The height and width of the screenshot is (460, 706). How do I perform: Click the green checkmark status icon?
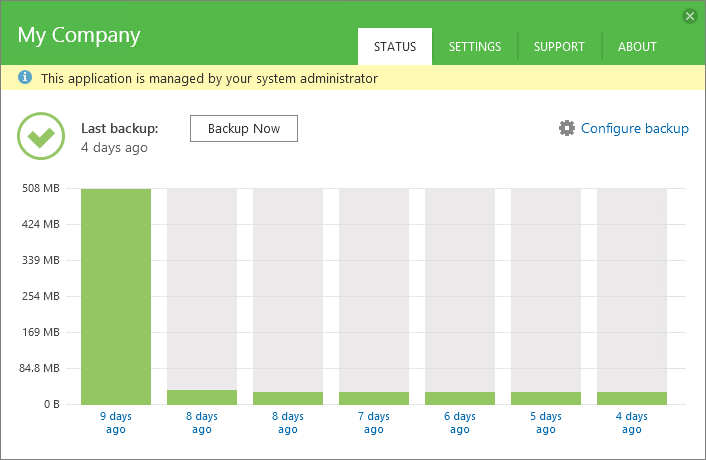(41, 137)
